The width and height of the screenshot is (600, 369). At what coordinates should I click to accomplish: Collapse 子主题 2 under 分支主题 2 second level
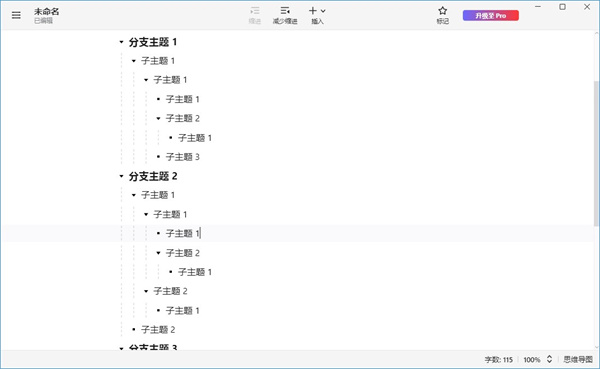click(x=146, y=291)
